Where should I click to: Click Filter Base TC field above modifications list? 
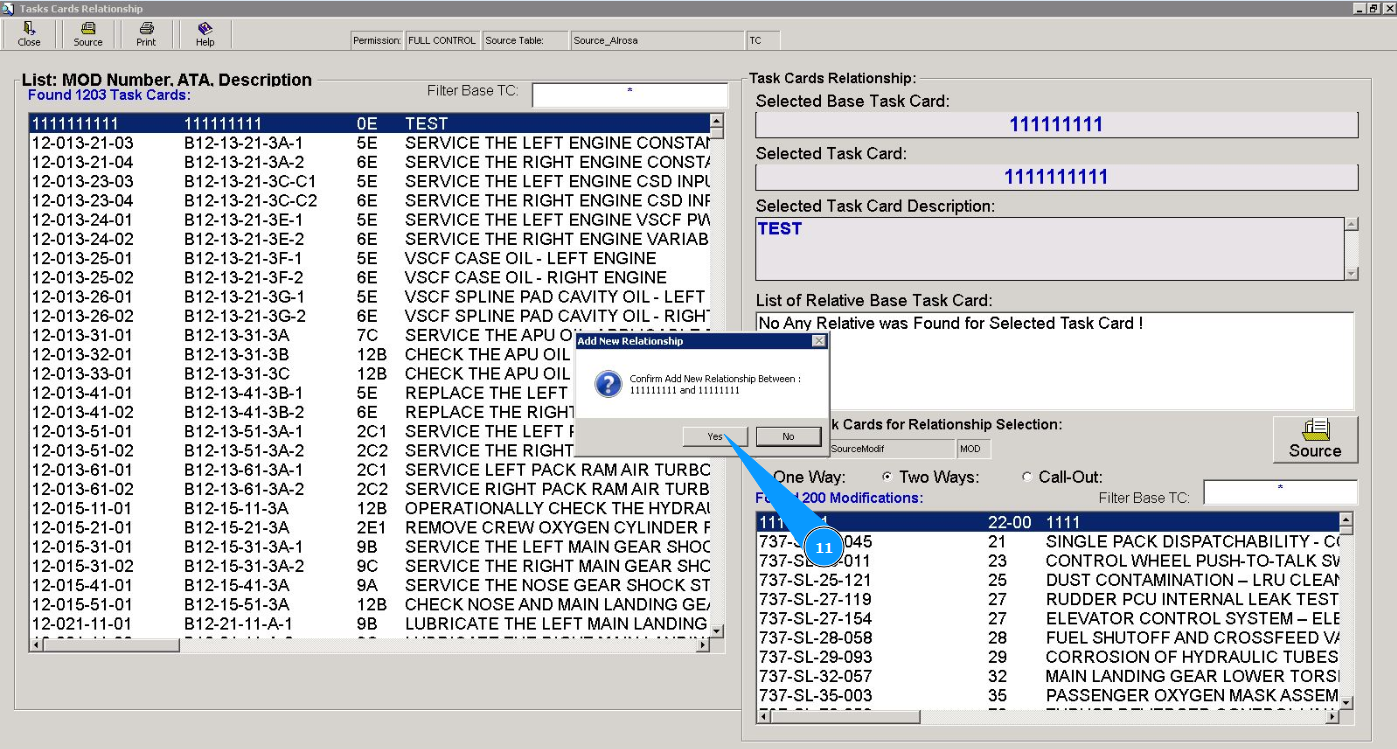click(1279, 492)
